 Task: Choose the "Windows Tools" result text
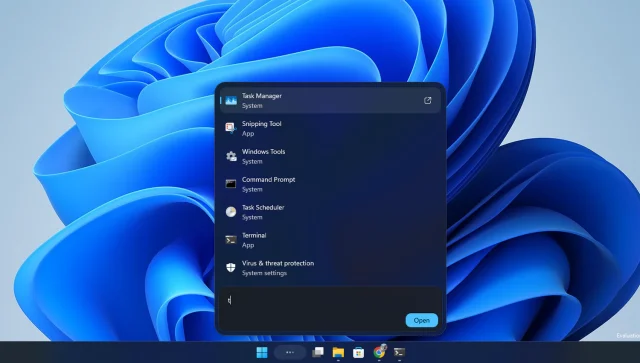coord(263,151)
